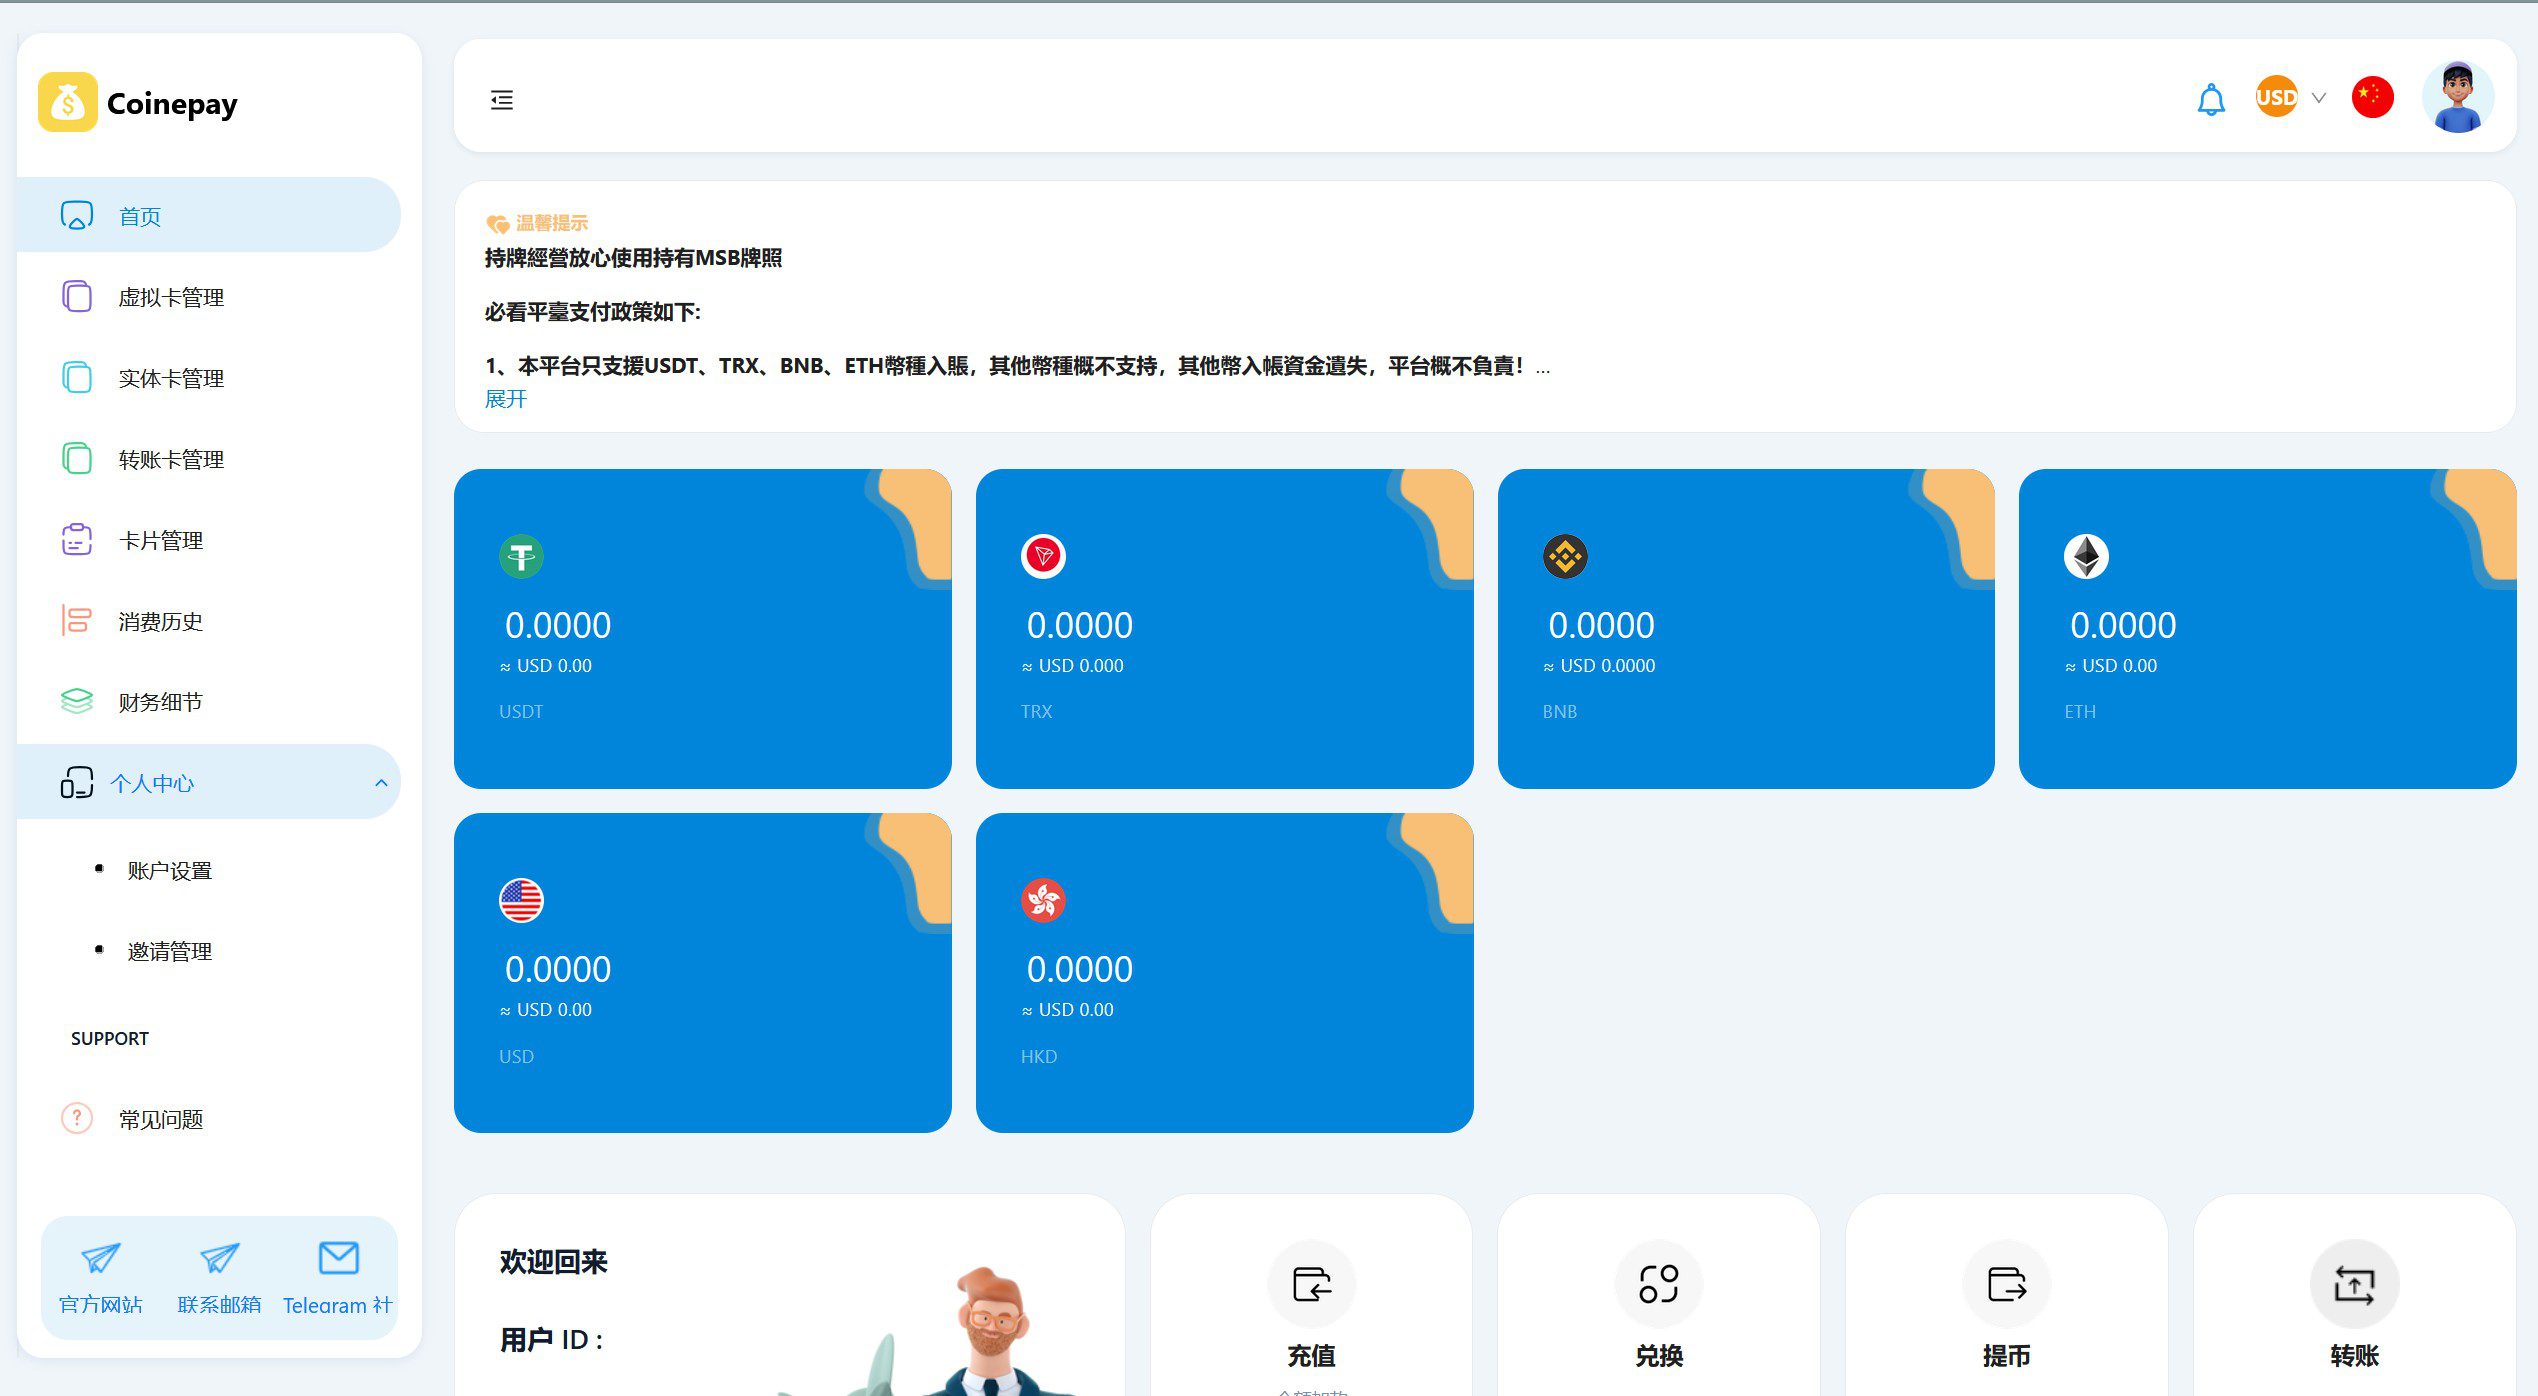The image size is (2538, 1396).
Task: Click the notification bell icon
Action: click(2210, 99)
